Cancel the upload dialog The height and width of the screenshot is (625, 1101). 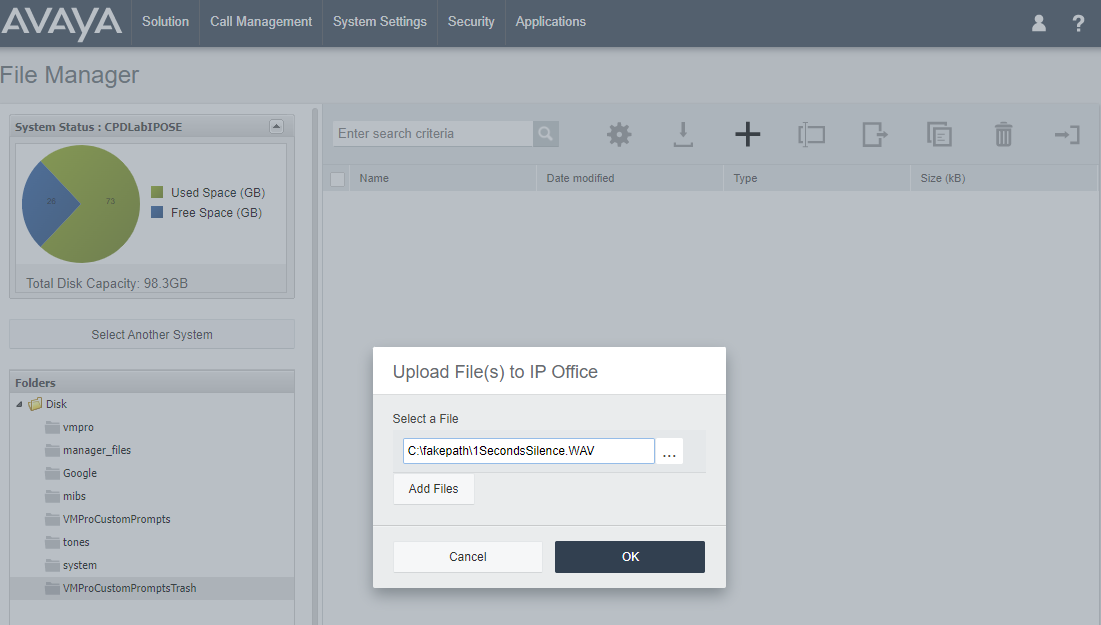[x=468, y=557]
